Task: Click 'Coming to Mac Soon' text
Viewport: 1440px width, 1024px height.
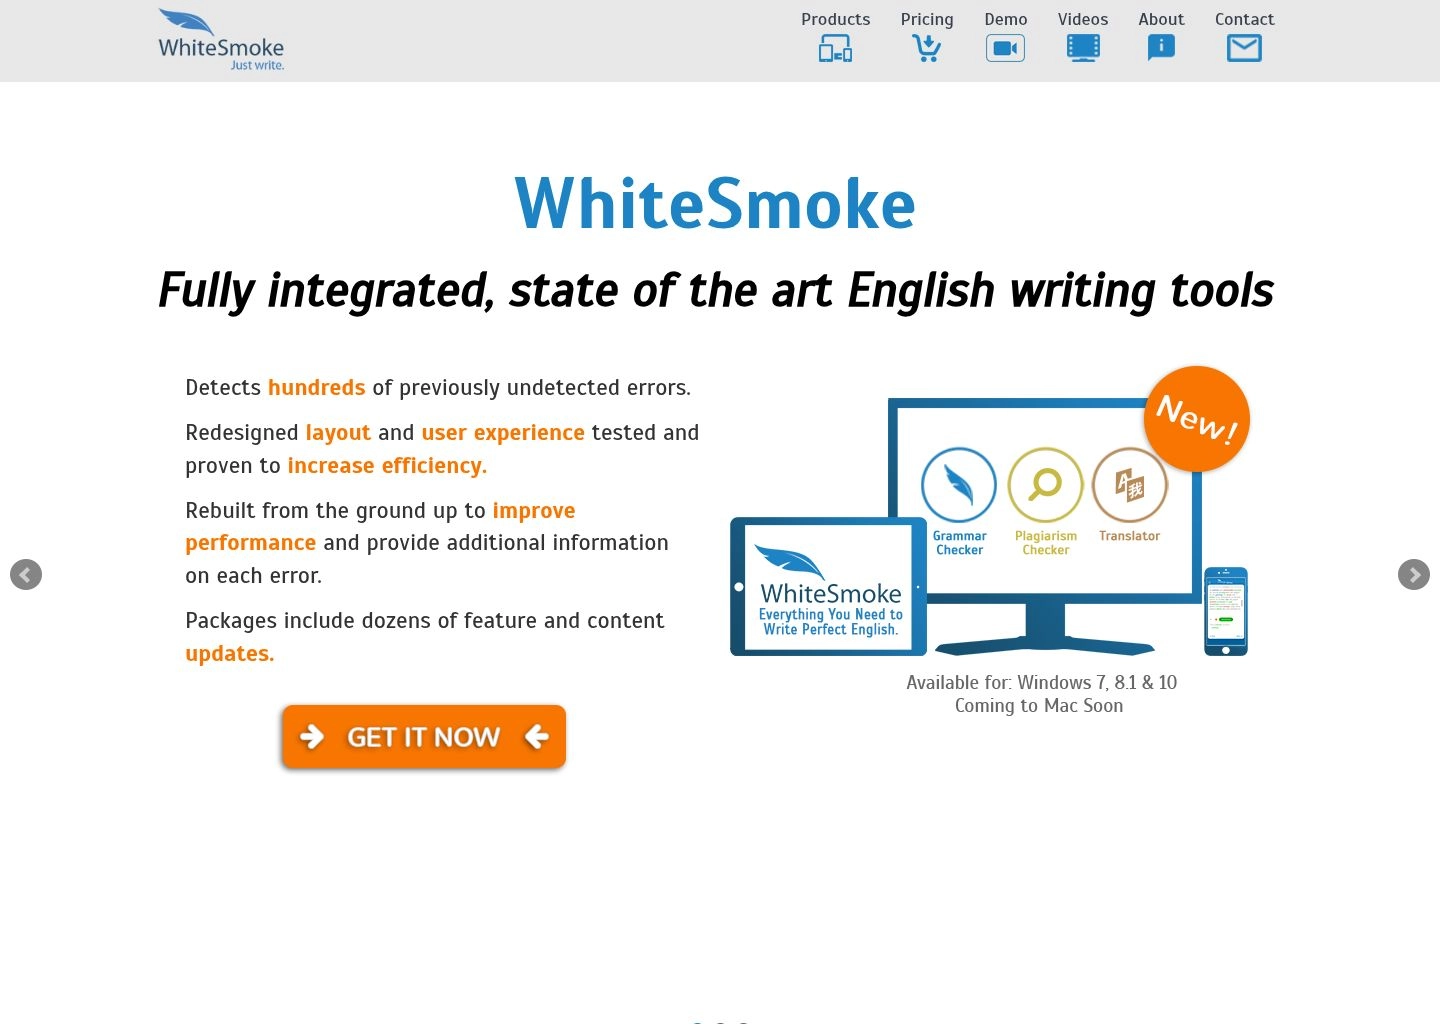Action: pos(1039,706)
